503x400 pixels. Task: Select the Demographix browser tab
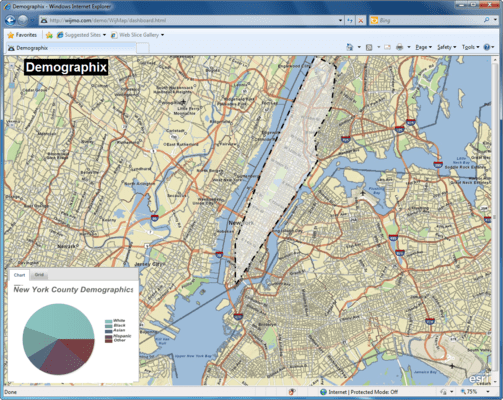[71, 48]
